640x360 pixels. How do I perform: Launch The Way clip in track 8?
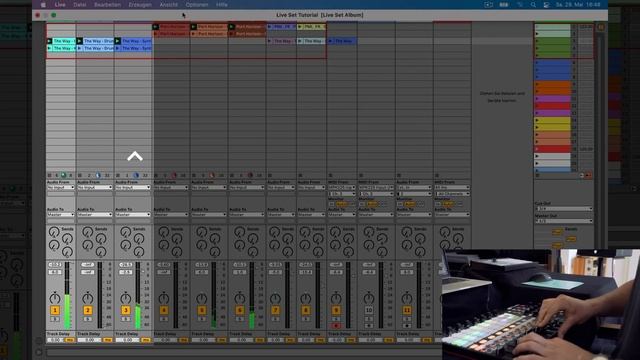[x=300, y=41]
